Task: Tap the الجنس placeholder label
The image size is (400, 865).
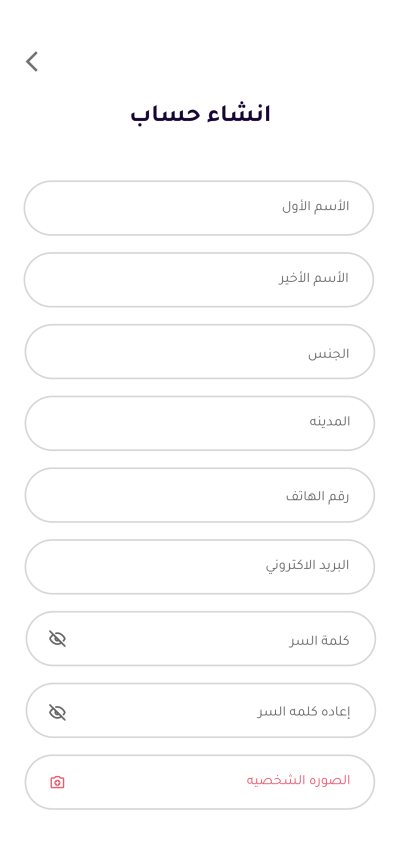Action: (x=328, y=353)
